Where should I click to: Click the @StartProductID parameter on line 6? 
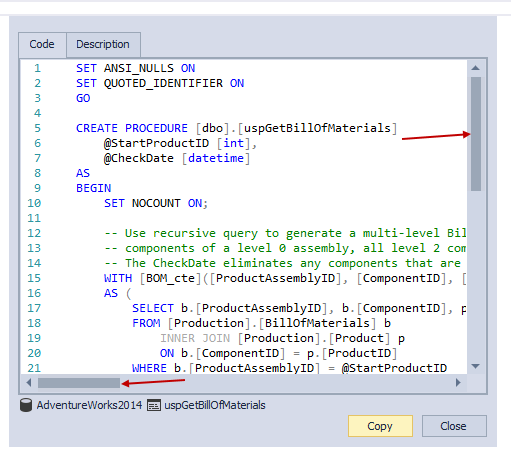pyautogui.click(x=156, y=143)
